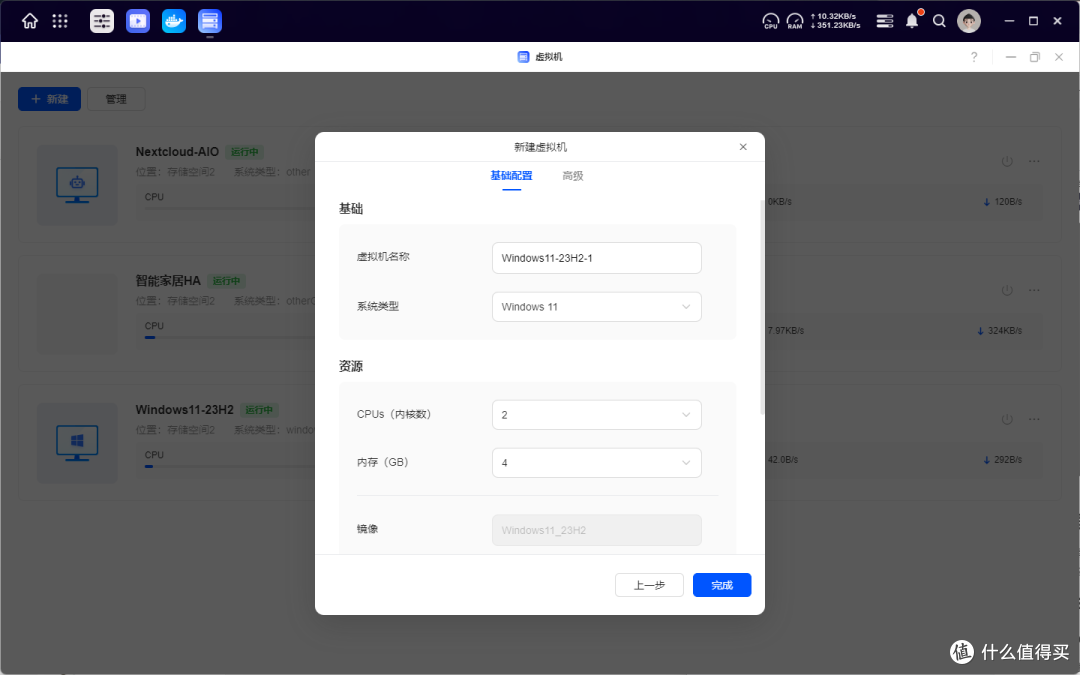
Task: Switch to the 基础配置 tab
Action: click(x=511, y=176)
